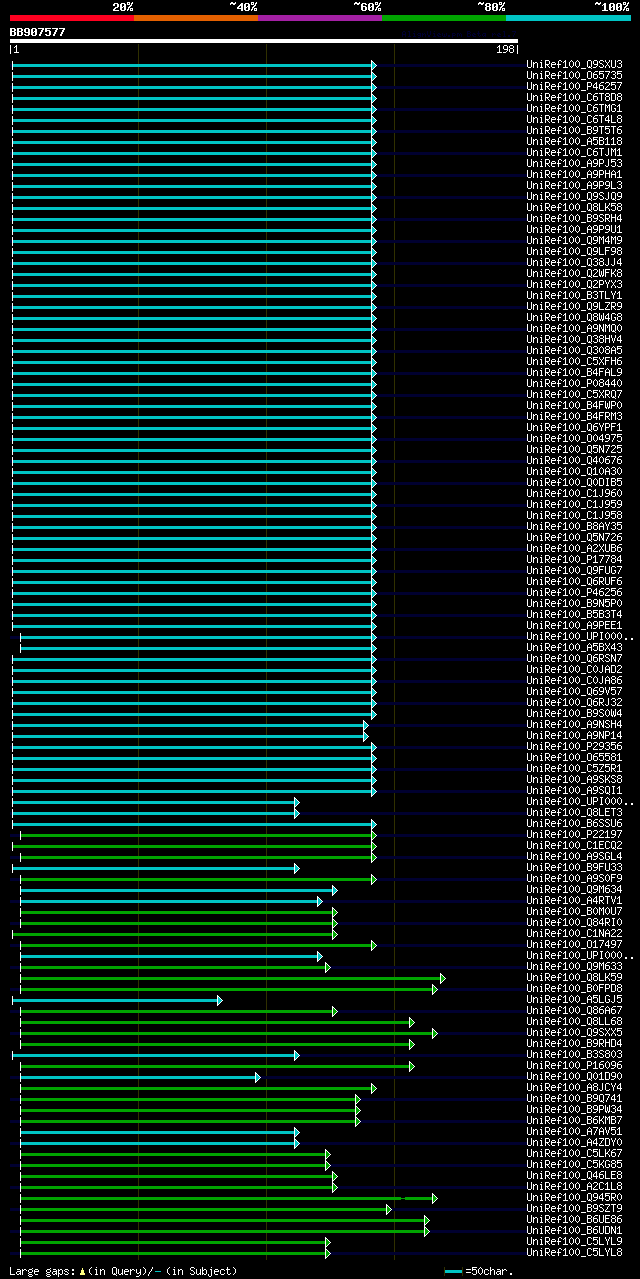640x1279 pixels.
Task: Select the UniRef100_Q38HV4 label
Action: tap(574, 339)
